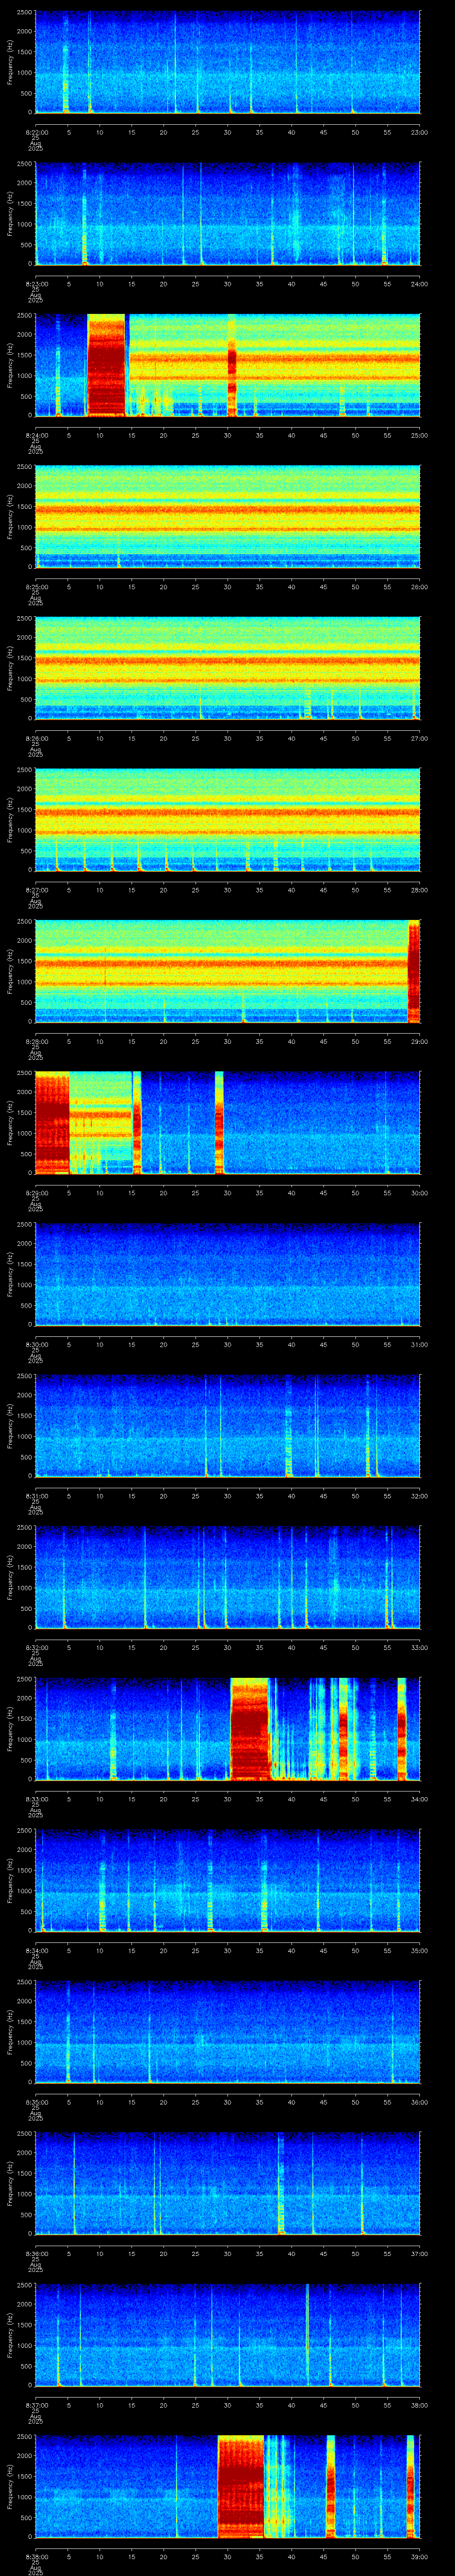Select the spectrogram panel starting at 8:31:00
This screenshot has width=455, height=2576.
coord(227,1427)
